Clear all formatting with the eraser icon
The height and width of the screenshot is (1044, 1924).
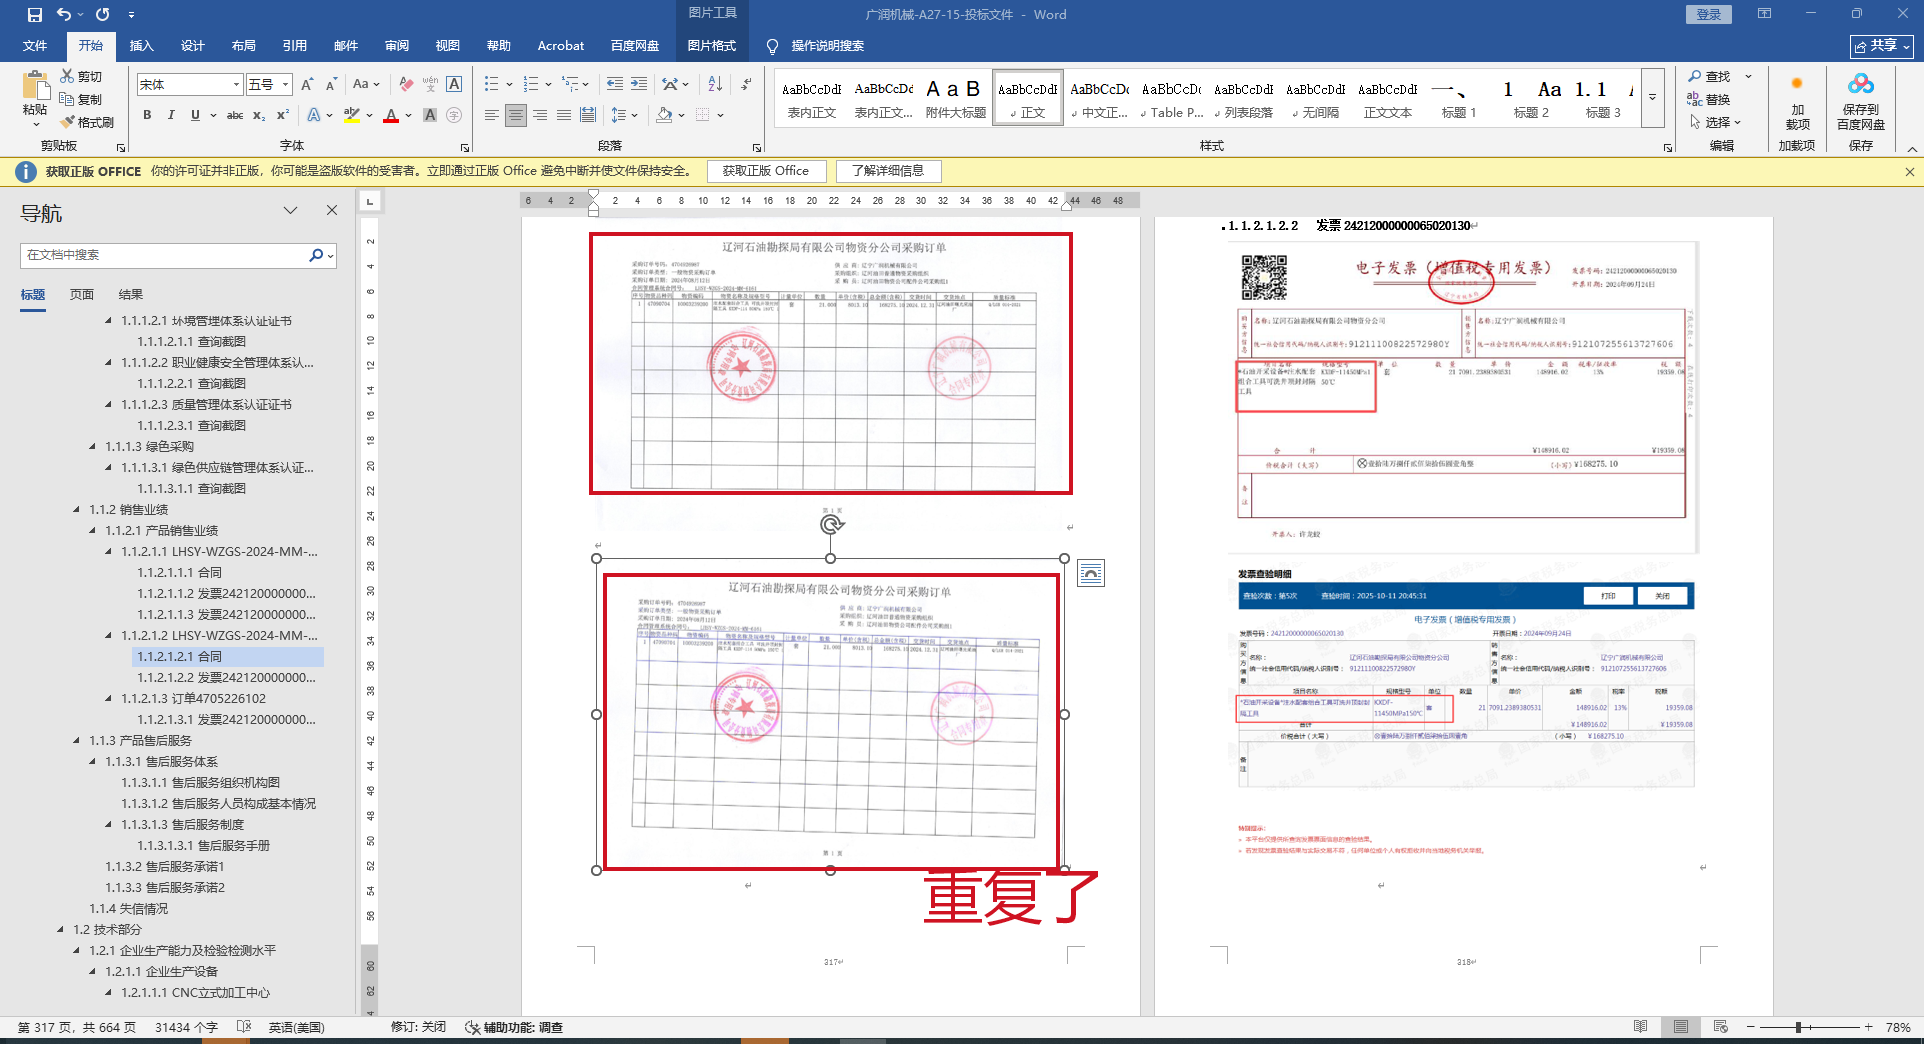405,85
